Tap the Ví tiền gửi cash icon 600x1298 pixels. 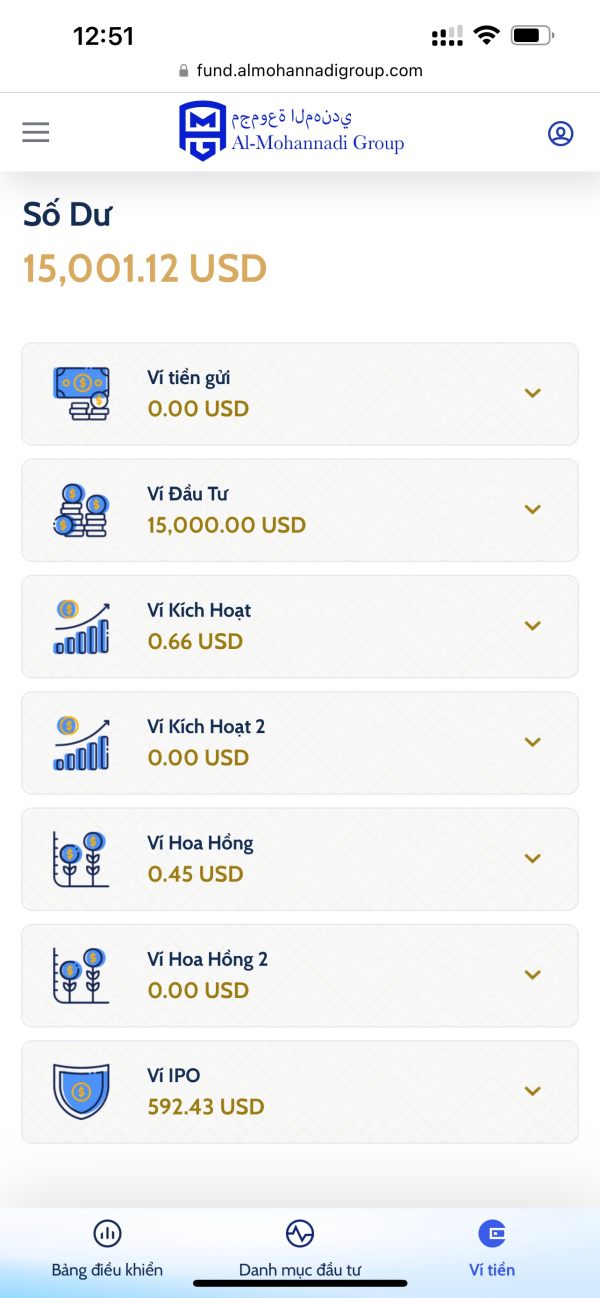pos(81,393)
